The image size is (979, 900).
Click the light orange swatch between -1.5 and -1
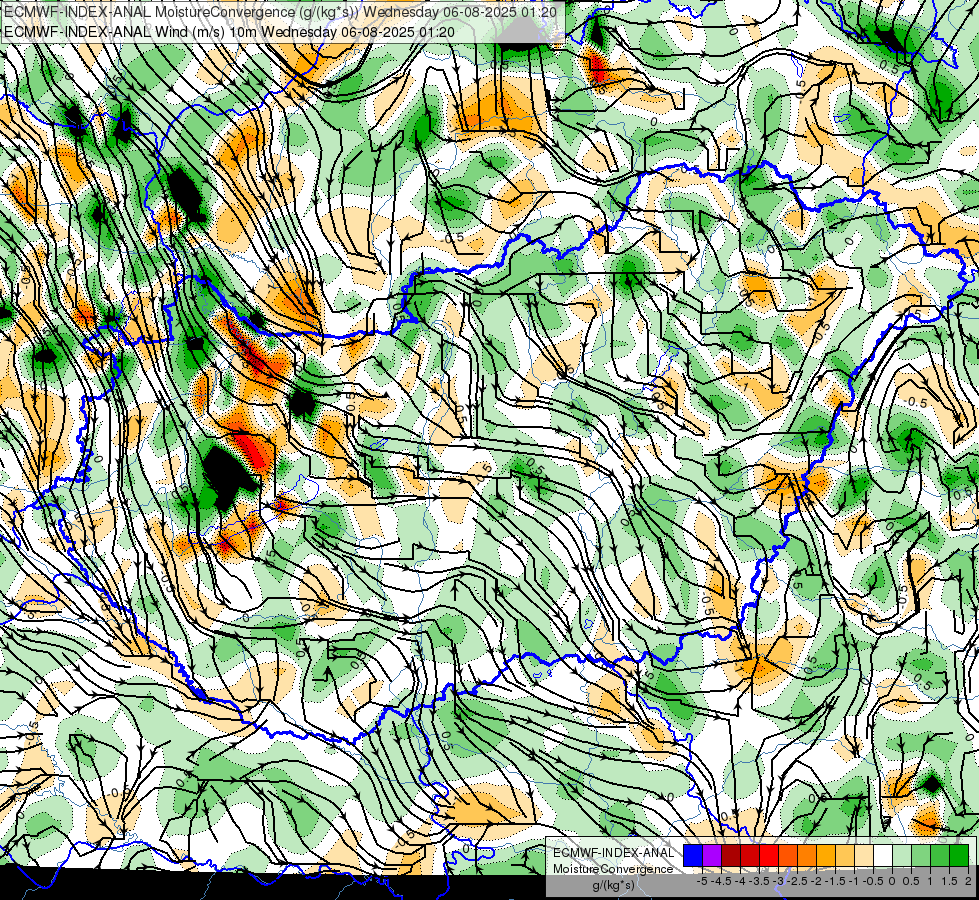click(845, 856)
